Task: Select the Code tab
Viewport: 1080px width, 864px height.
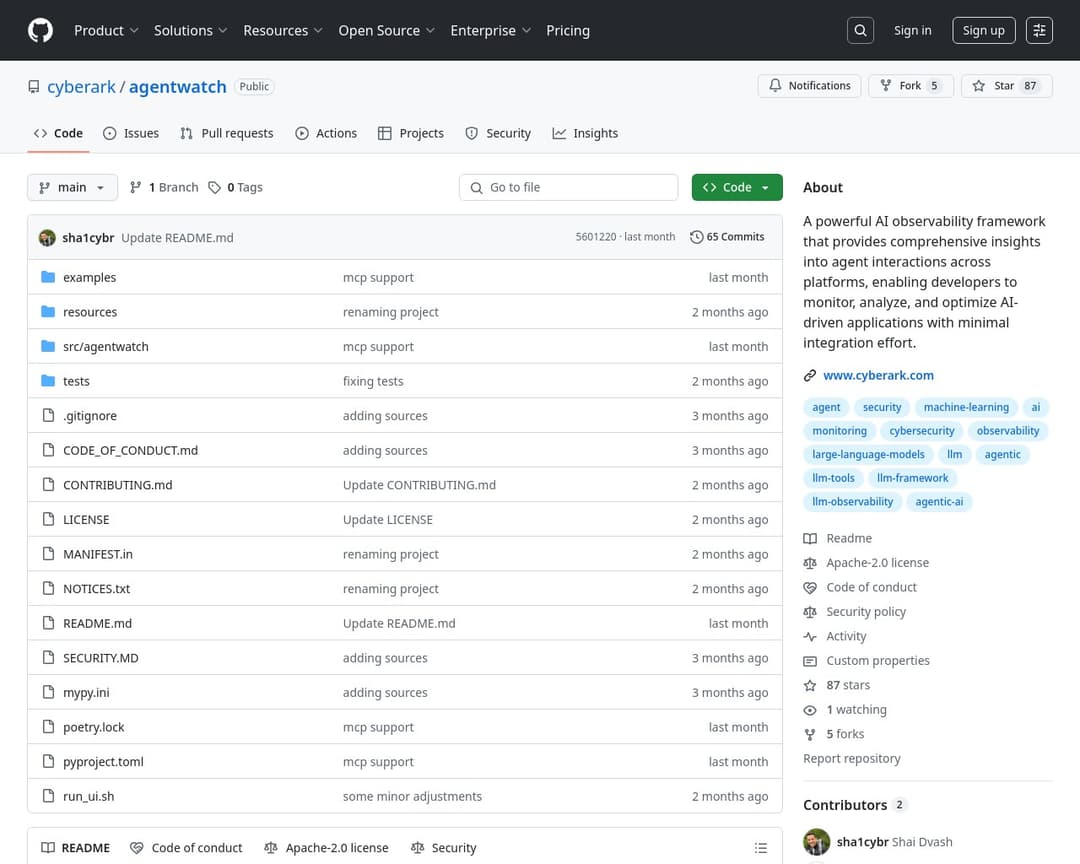Action: tap(58, 133)
